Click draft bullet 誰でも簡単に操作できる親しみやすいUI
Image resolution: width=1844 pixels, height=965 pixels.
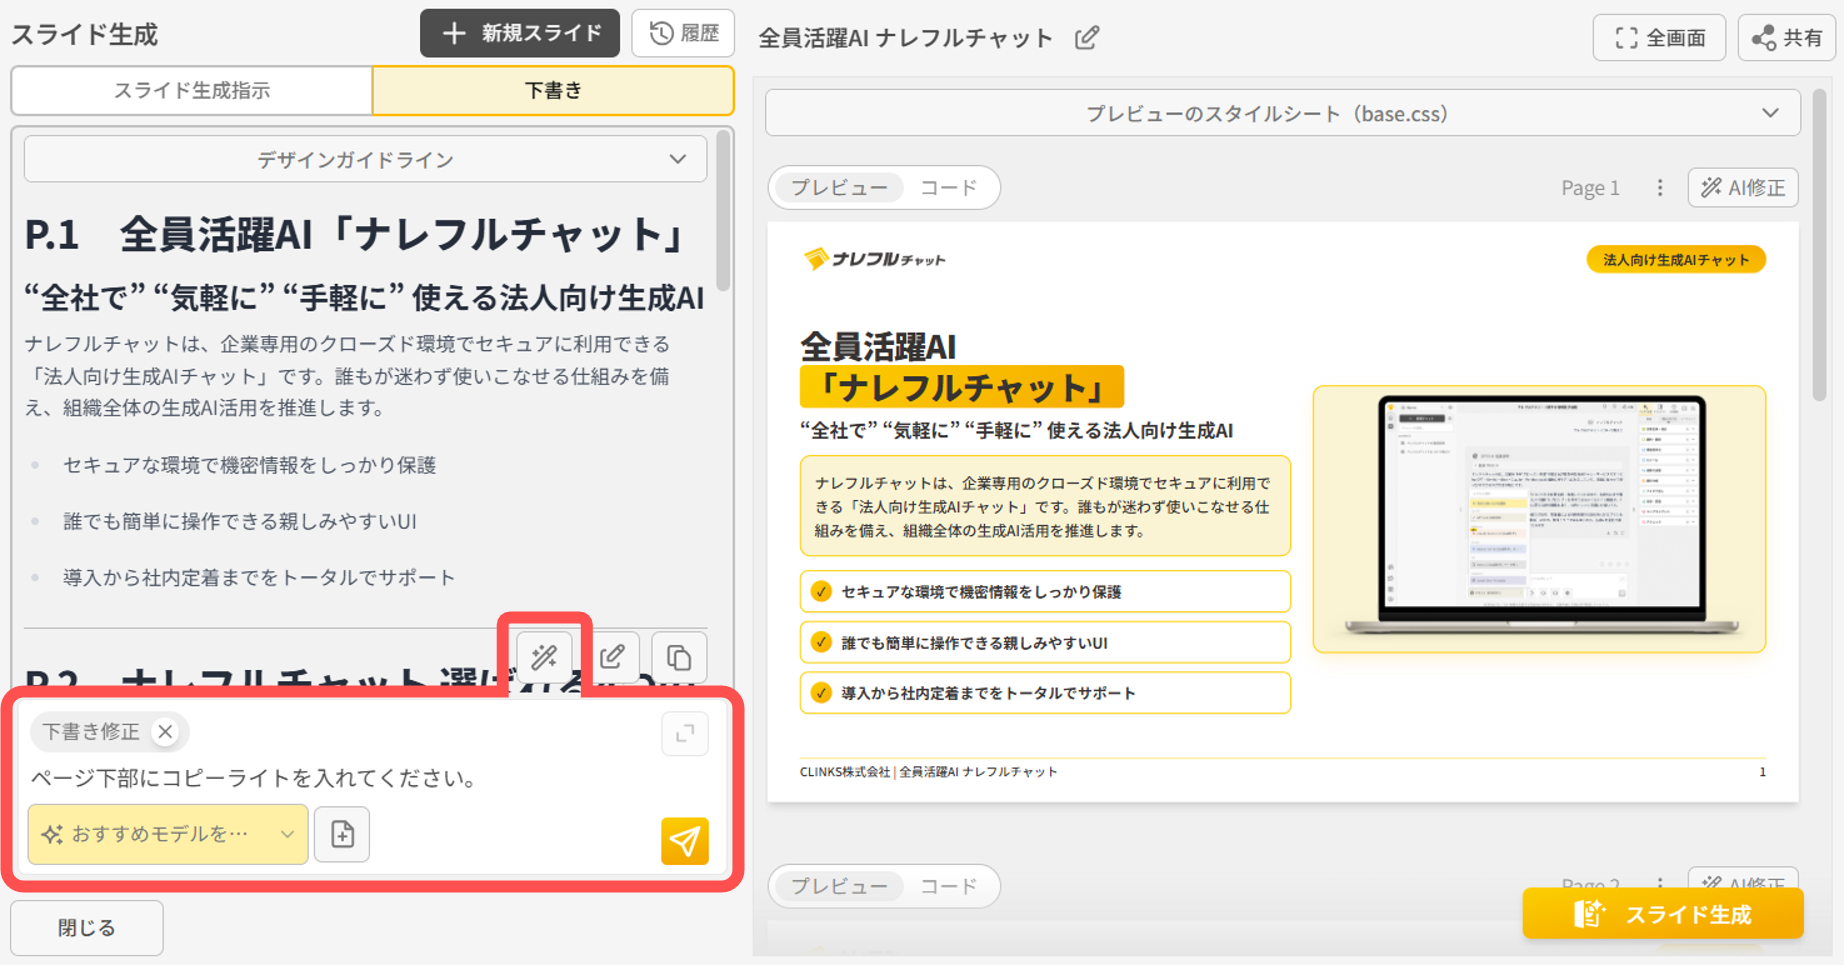click(x=240, y=521)
